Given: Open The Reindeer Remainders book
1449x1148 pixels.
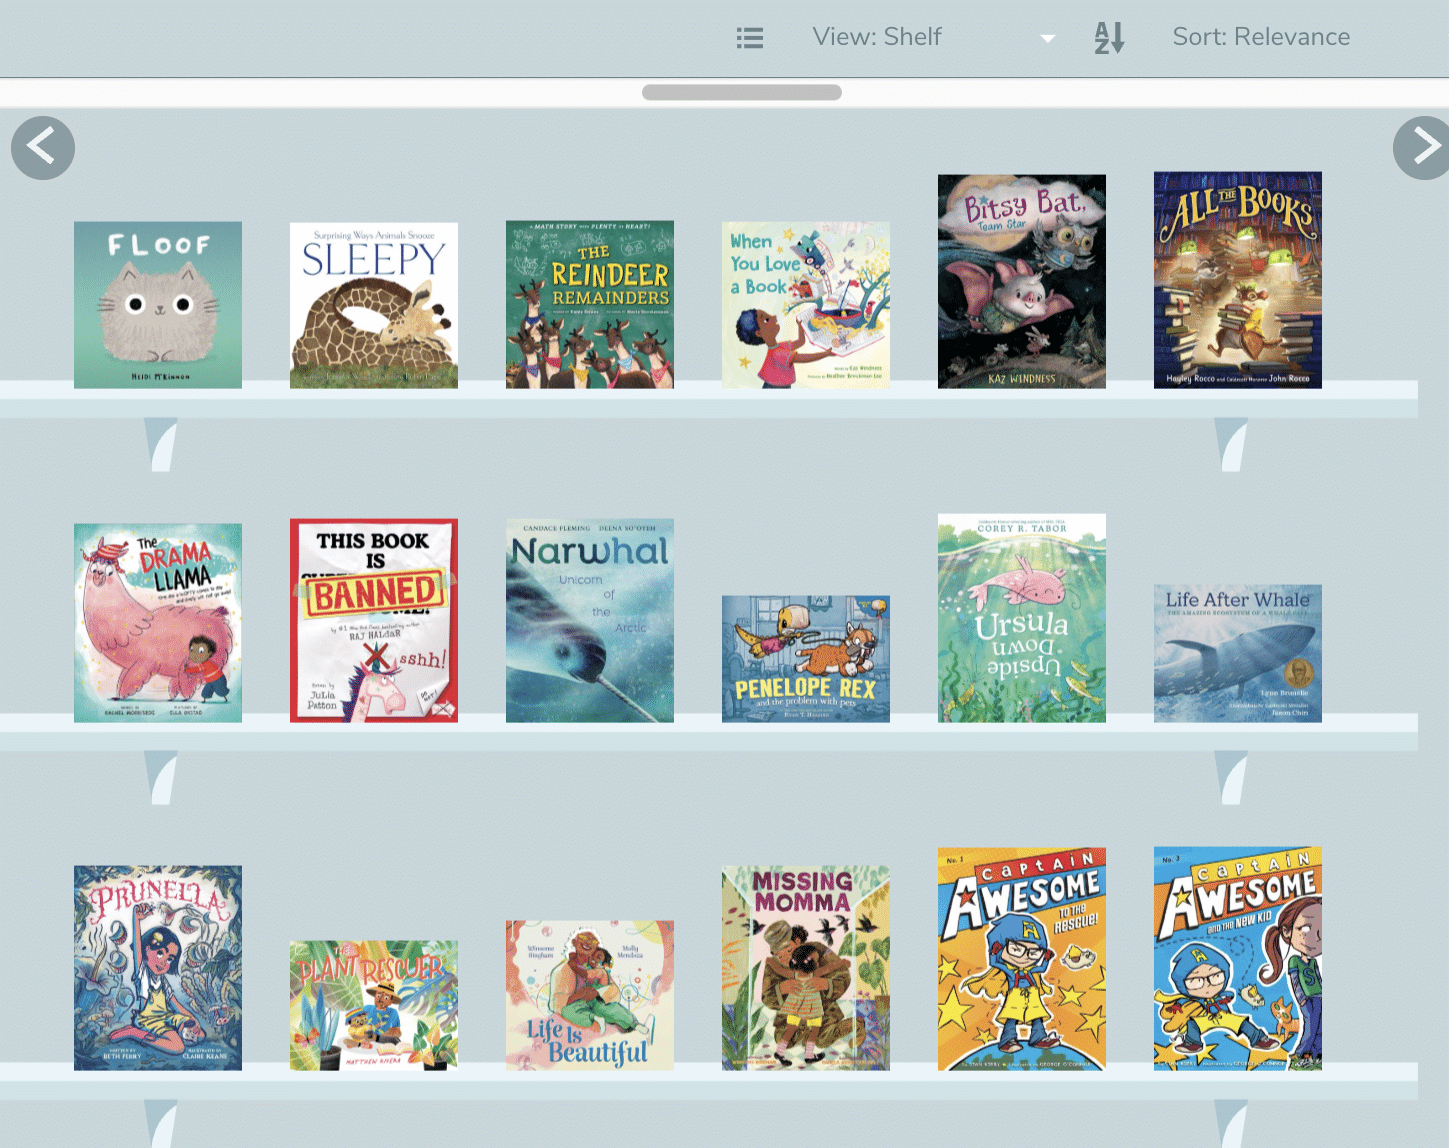Looking at the screenshot, I should (x=590, y=305).
